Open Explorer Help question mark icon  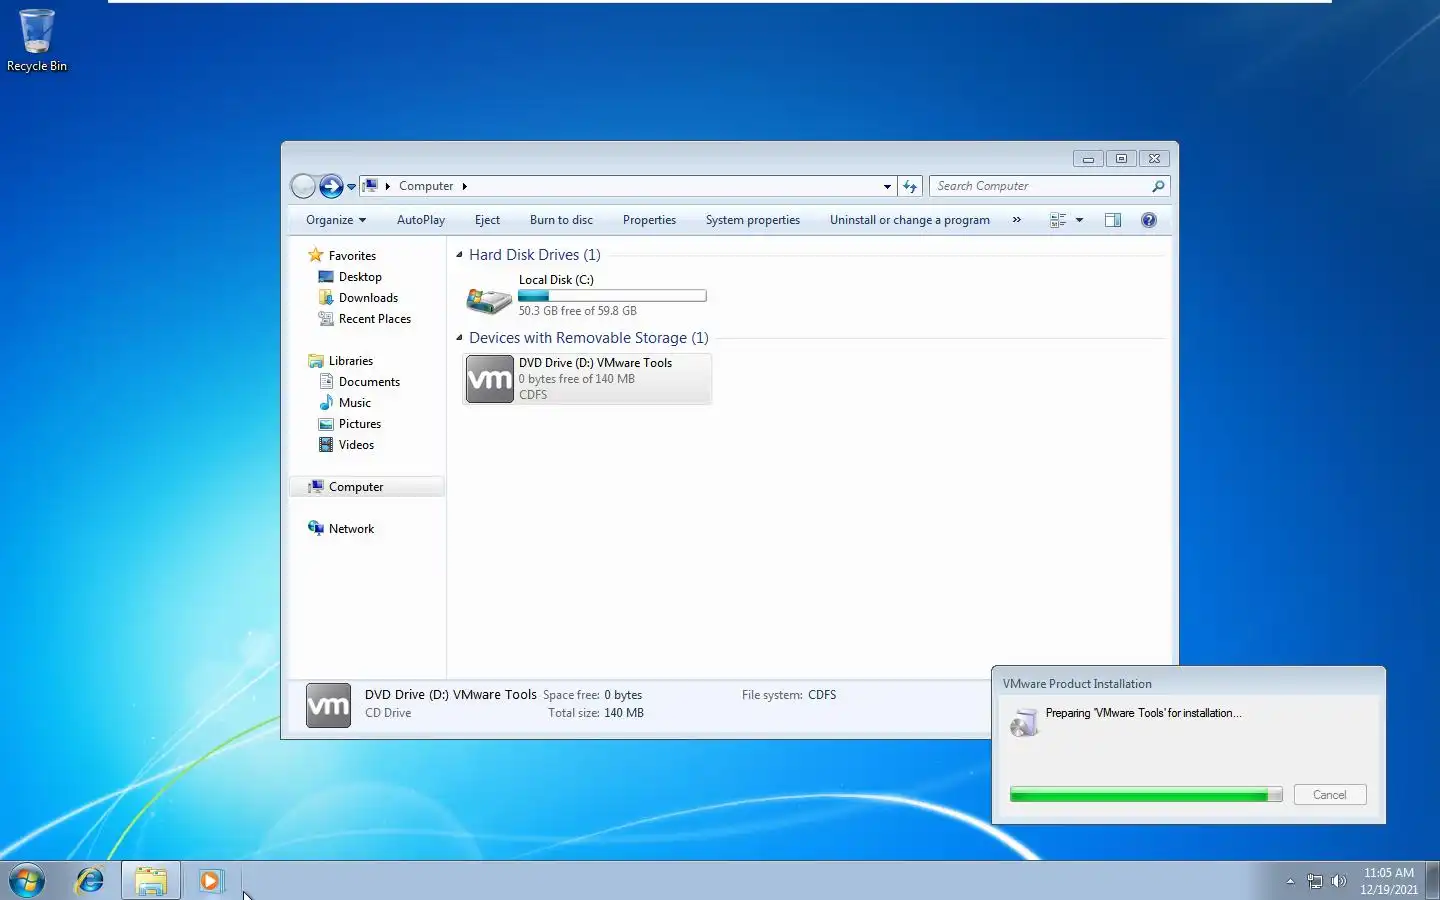(1149, 220)
